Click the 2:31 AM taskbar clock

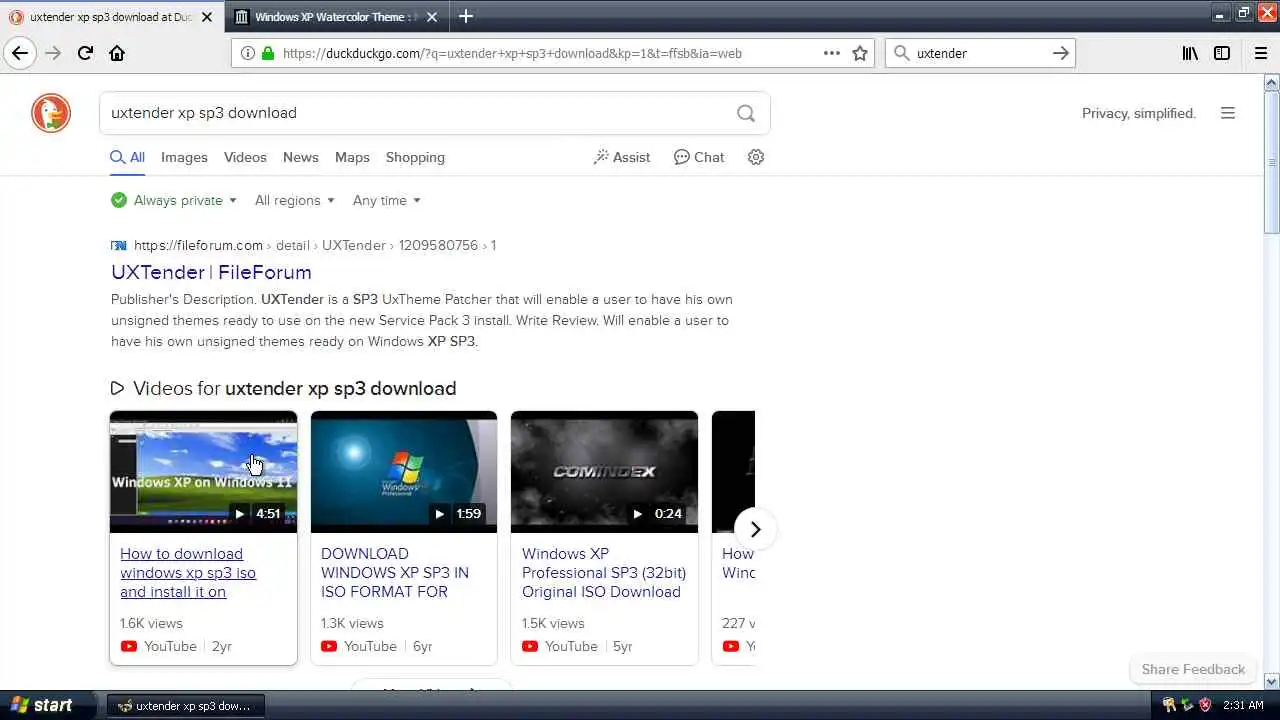tap(1243, 705)
